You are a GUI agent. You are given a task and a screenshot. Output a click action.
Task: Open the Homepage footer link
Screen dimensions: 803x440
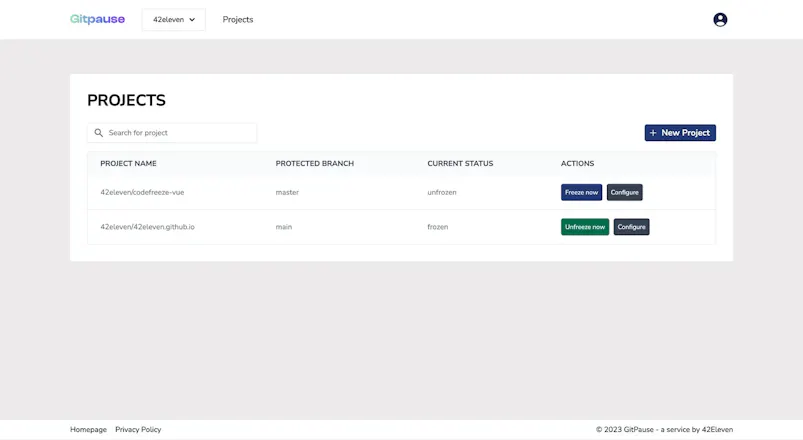click(88, 430)
